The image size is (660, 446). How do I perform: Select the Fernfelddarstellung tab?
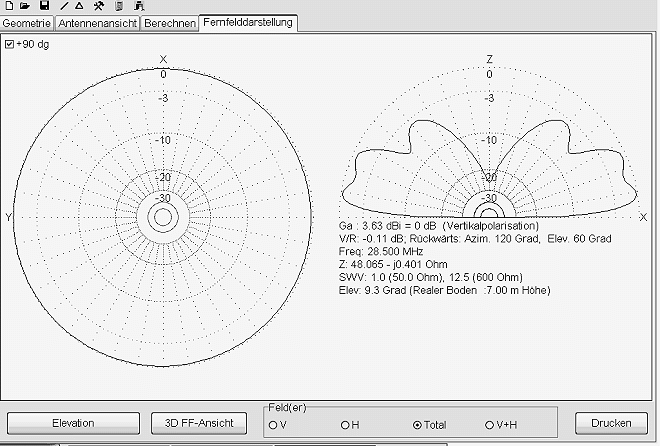(x=250, y=21)
